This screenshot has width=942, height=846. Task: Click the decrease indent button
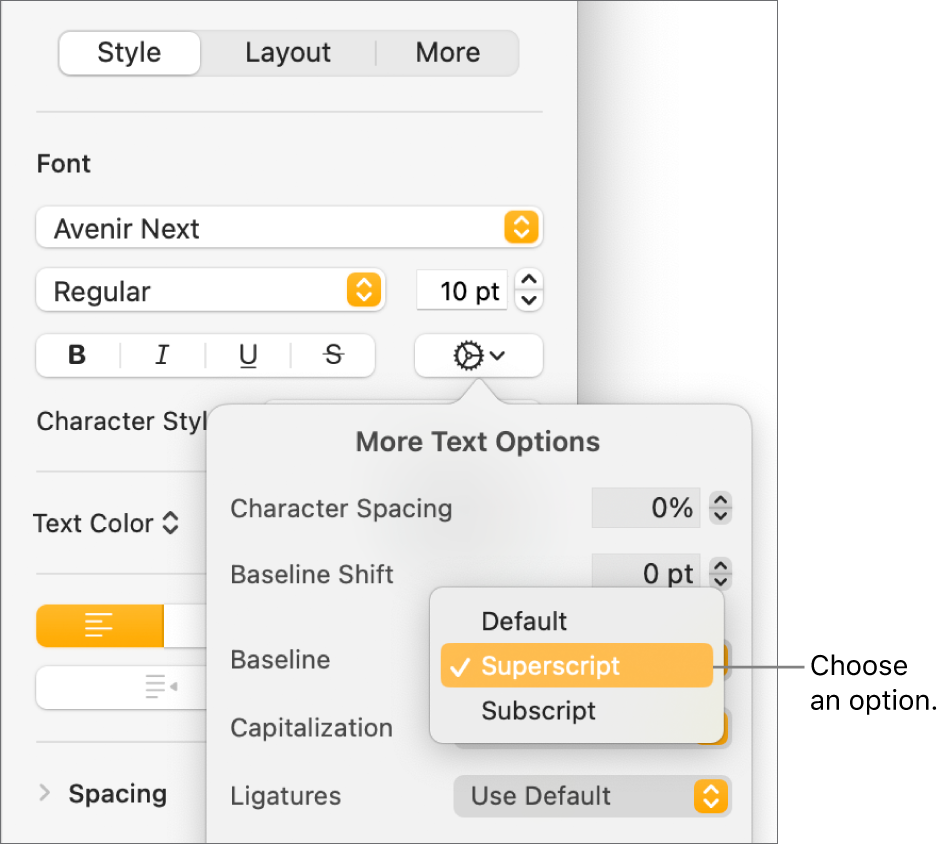pyautogui.click(x=160, y=686)
